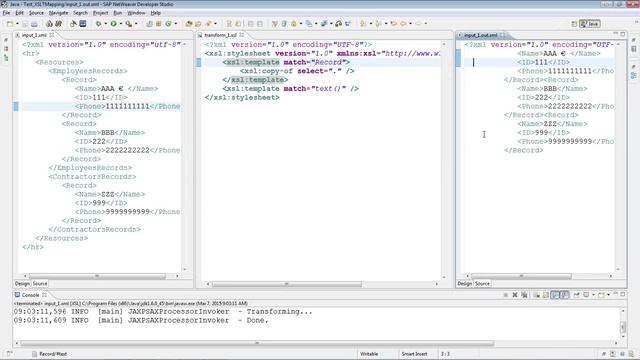This screenshot has height=360, width=640.
Task: Click Smart Insert status bar entry
Action: 414,354
